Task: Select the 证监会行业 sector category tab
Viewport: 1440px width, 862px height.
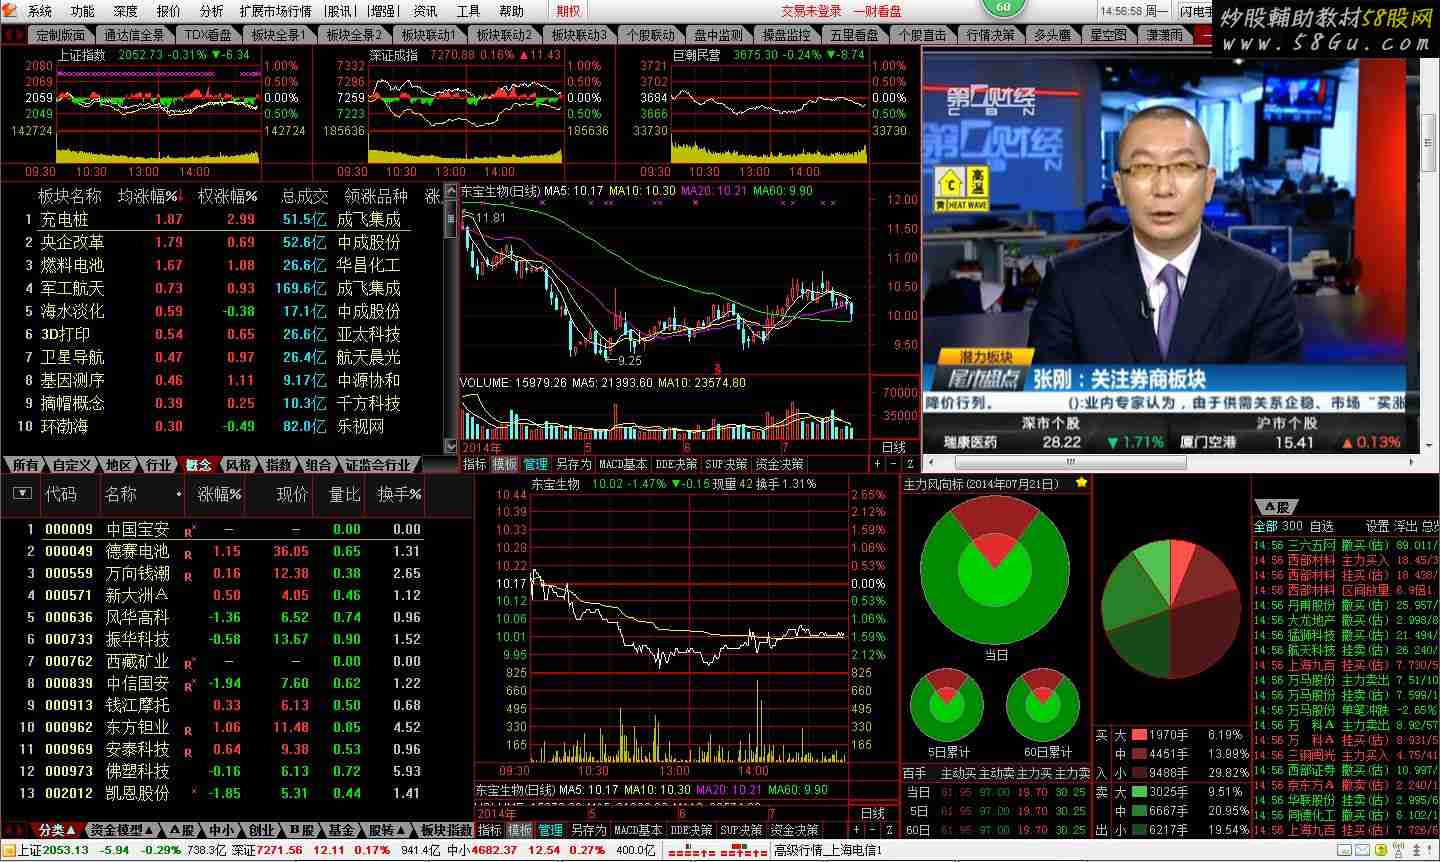Action: 378,464
